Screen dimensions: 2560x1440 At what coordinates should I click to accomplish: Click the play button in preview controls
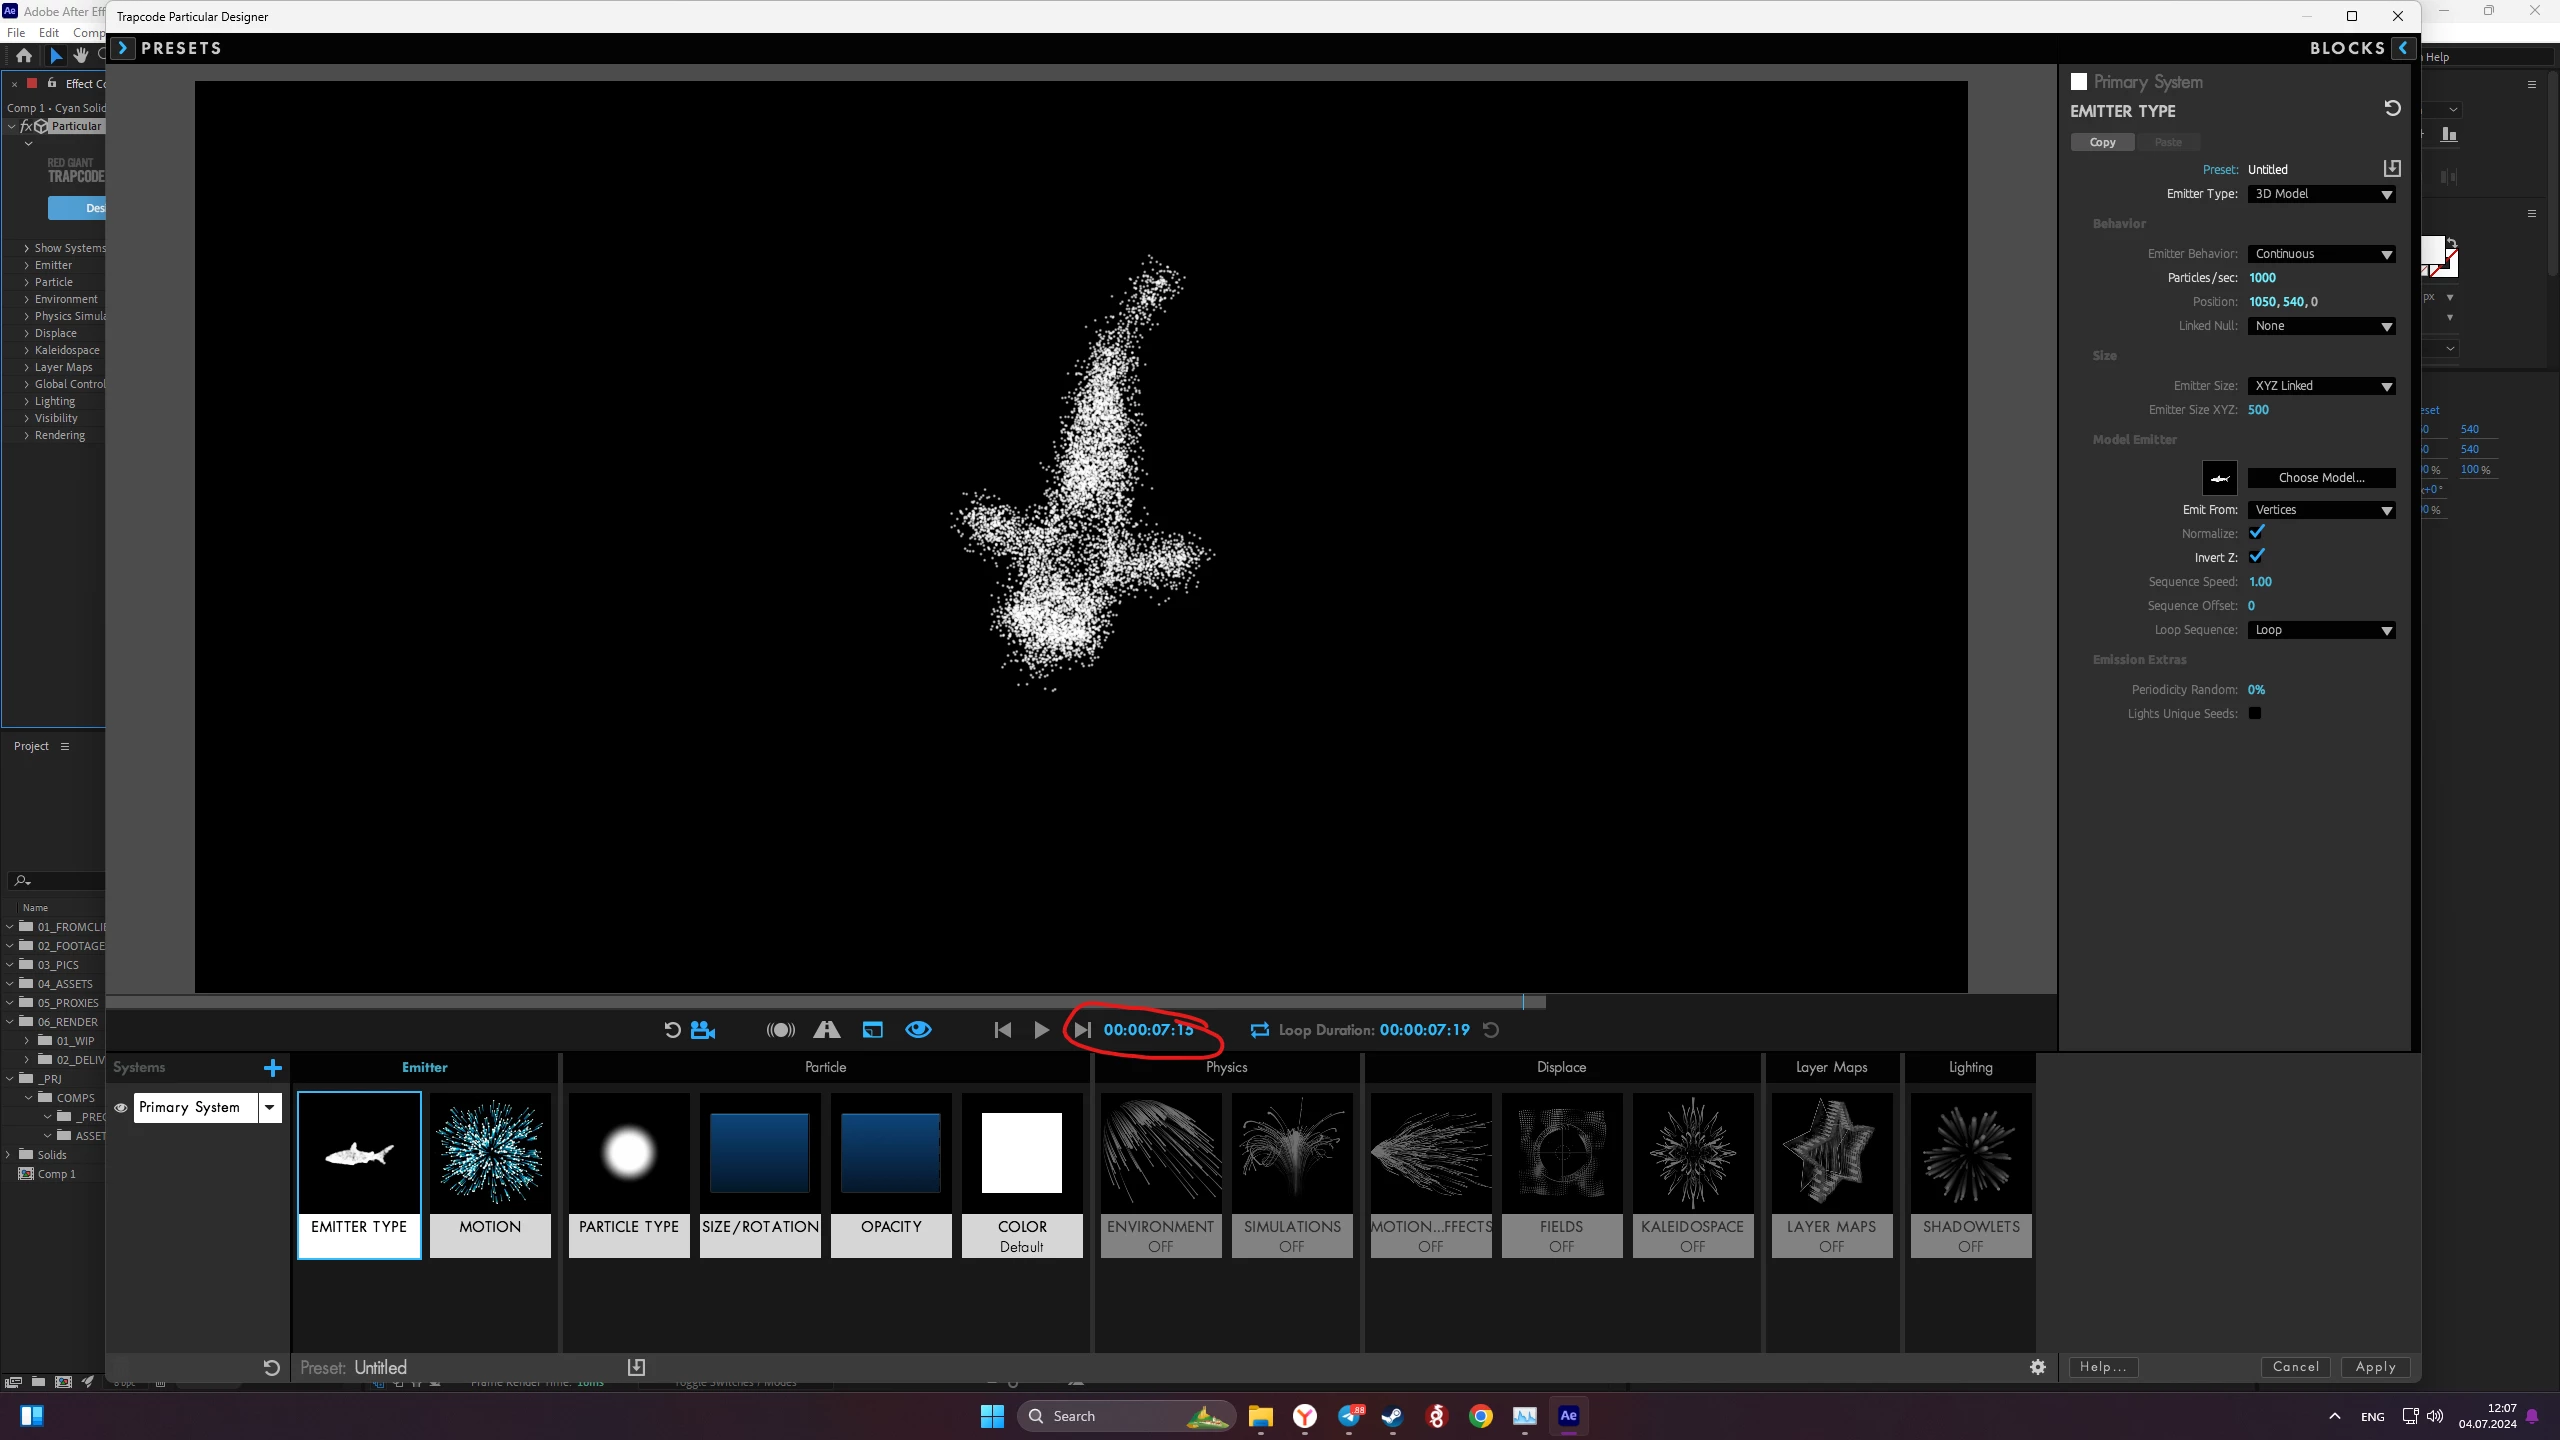coord(1041,1030)
